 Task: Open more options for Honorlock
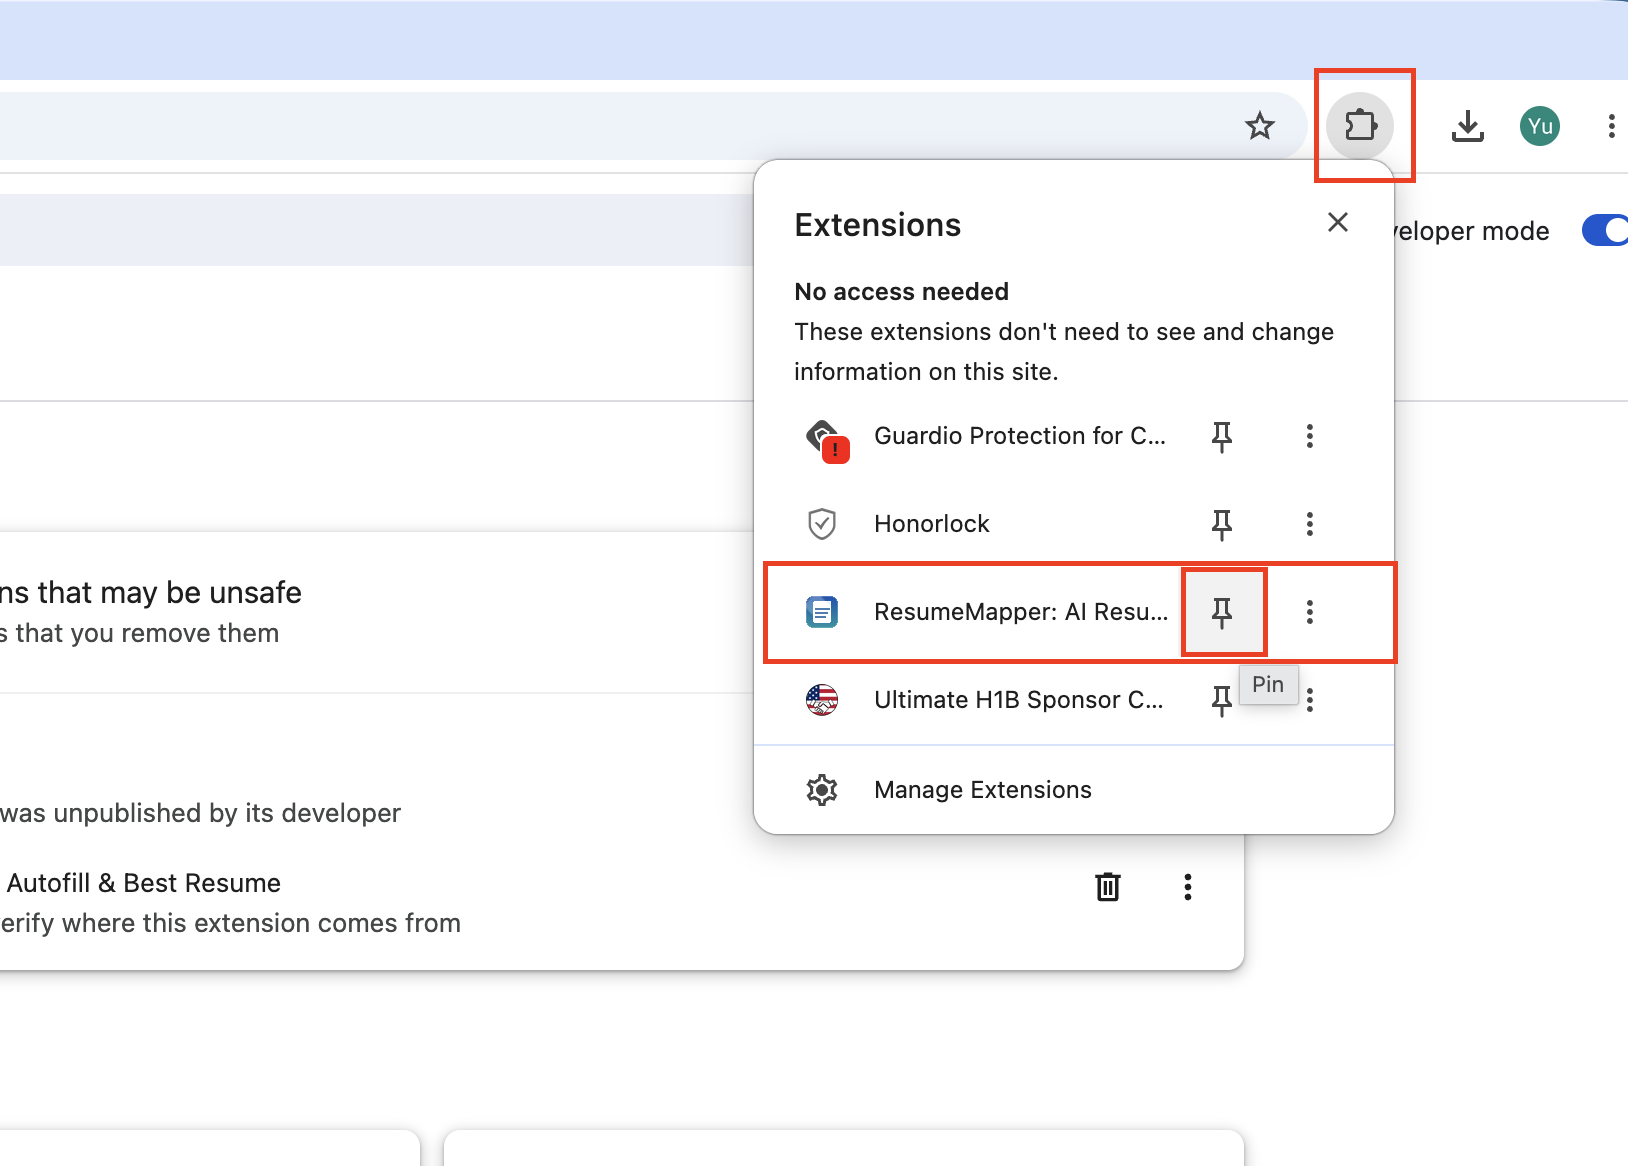click(1310, 524)
